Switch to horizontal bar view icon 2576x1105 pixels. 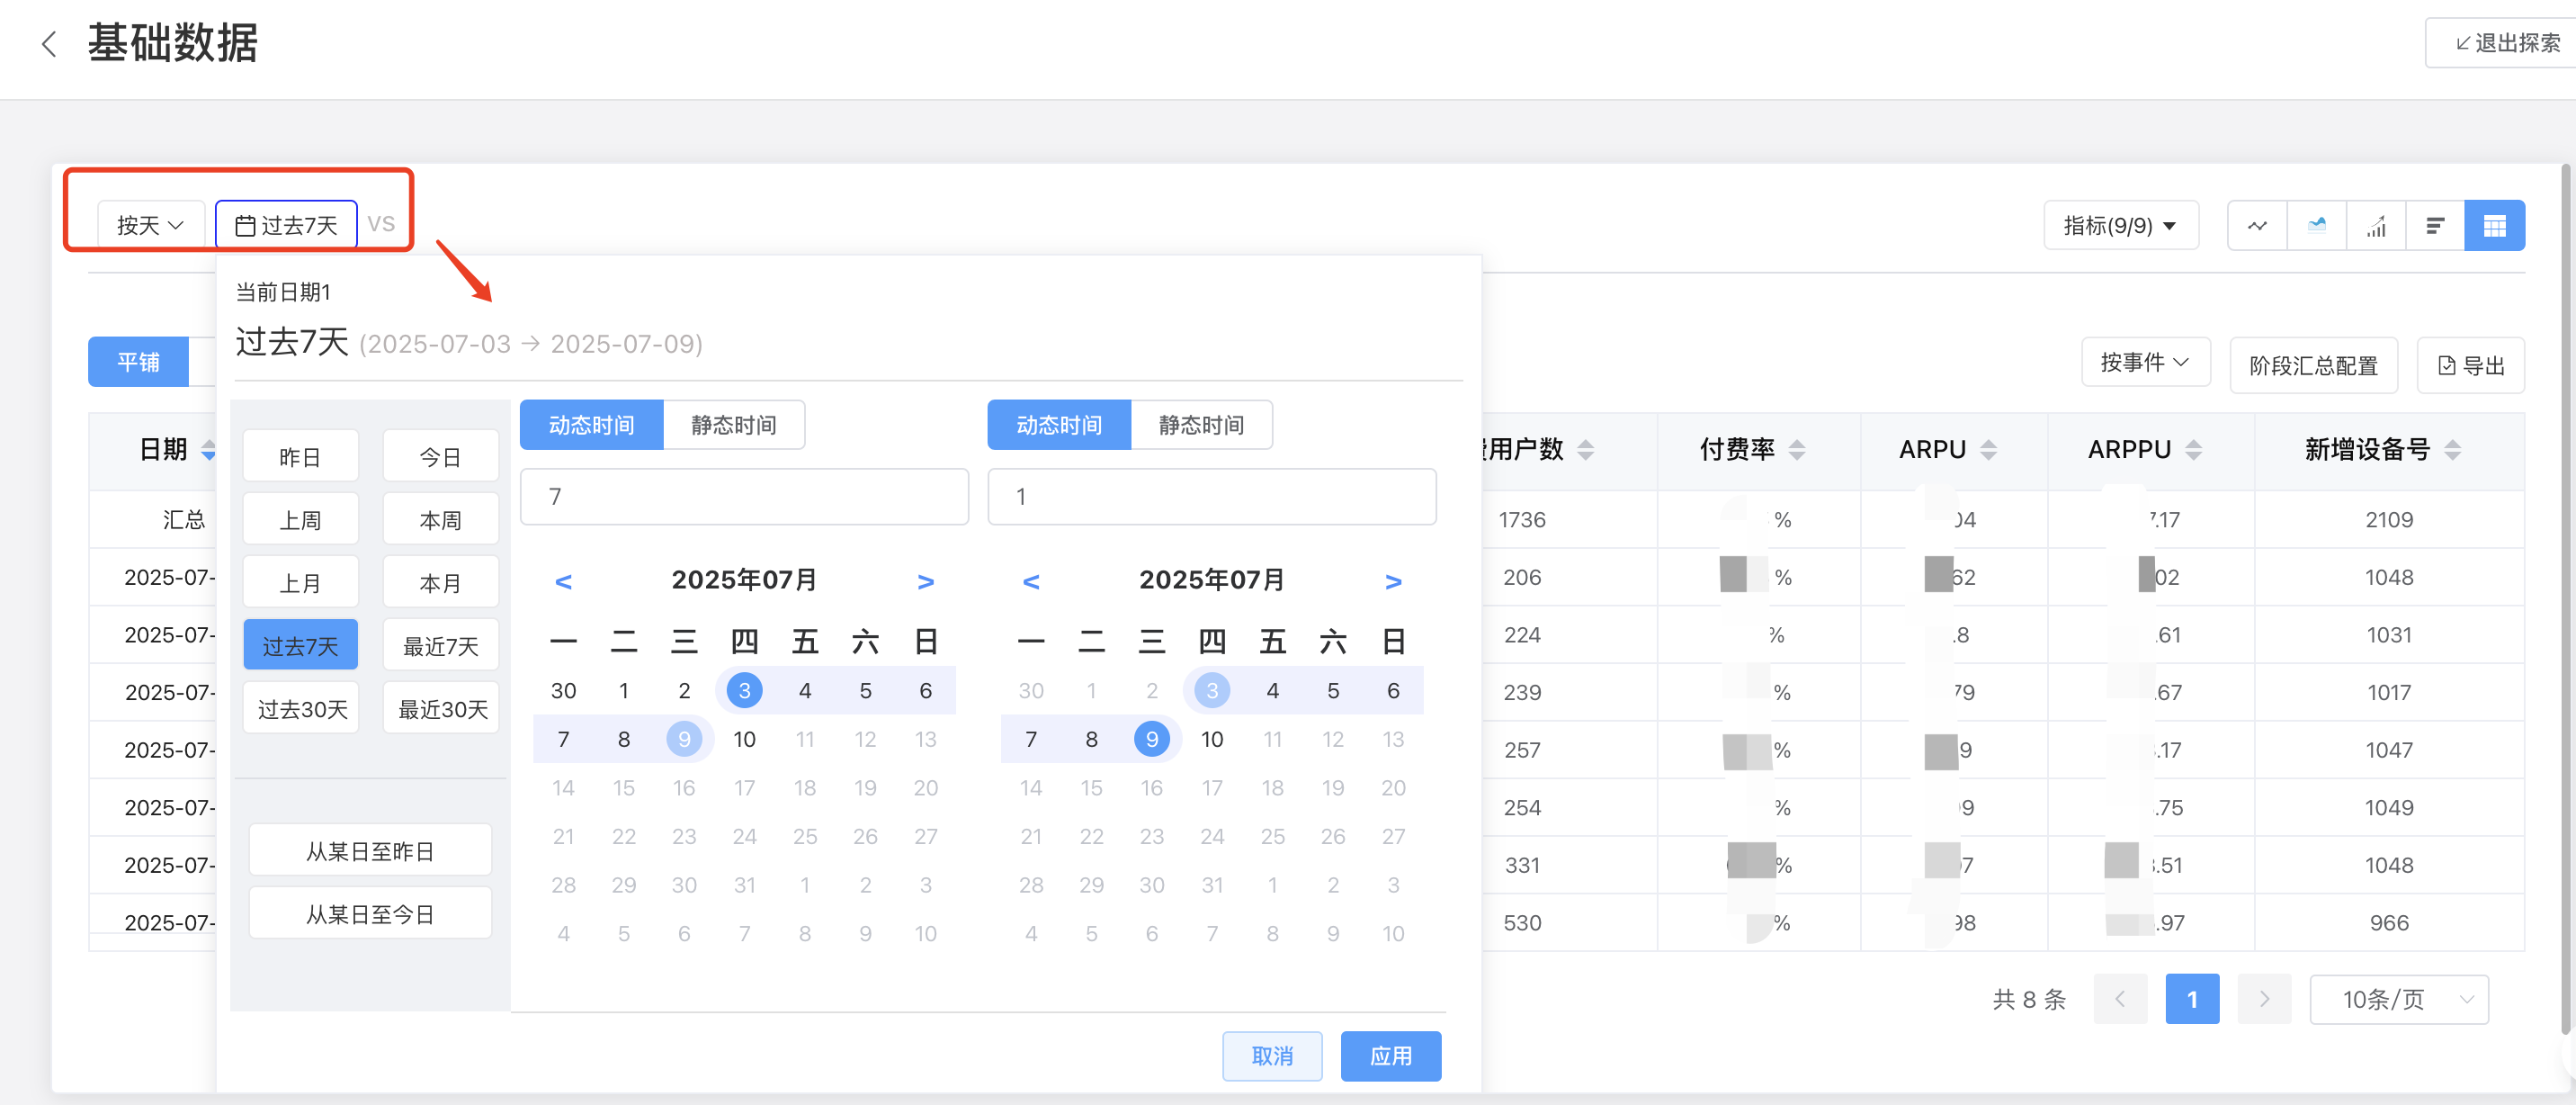click(x=2435, y=226)
